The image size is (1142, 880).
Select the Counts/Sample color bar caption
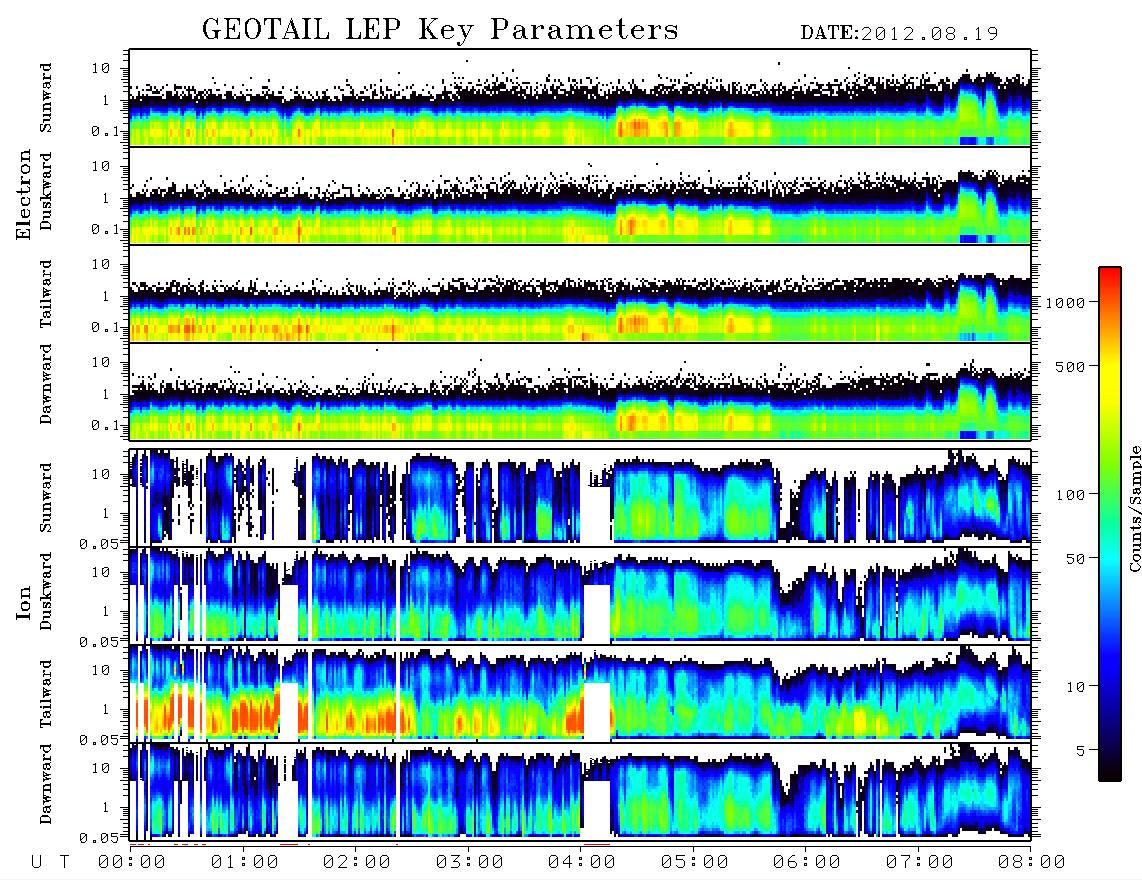point(1134,508)
